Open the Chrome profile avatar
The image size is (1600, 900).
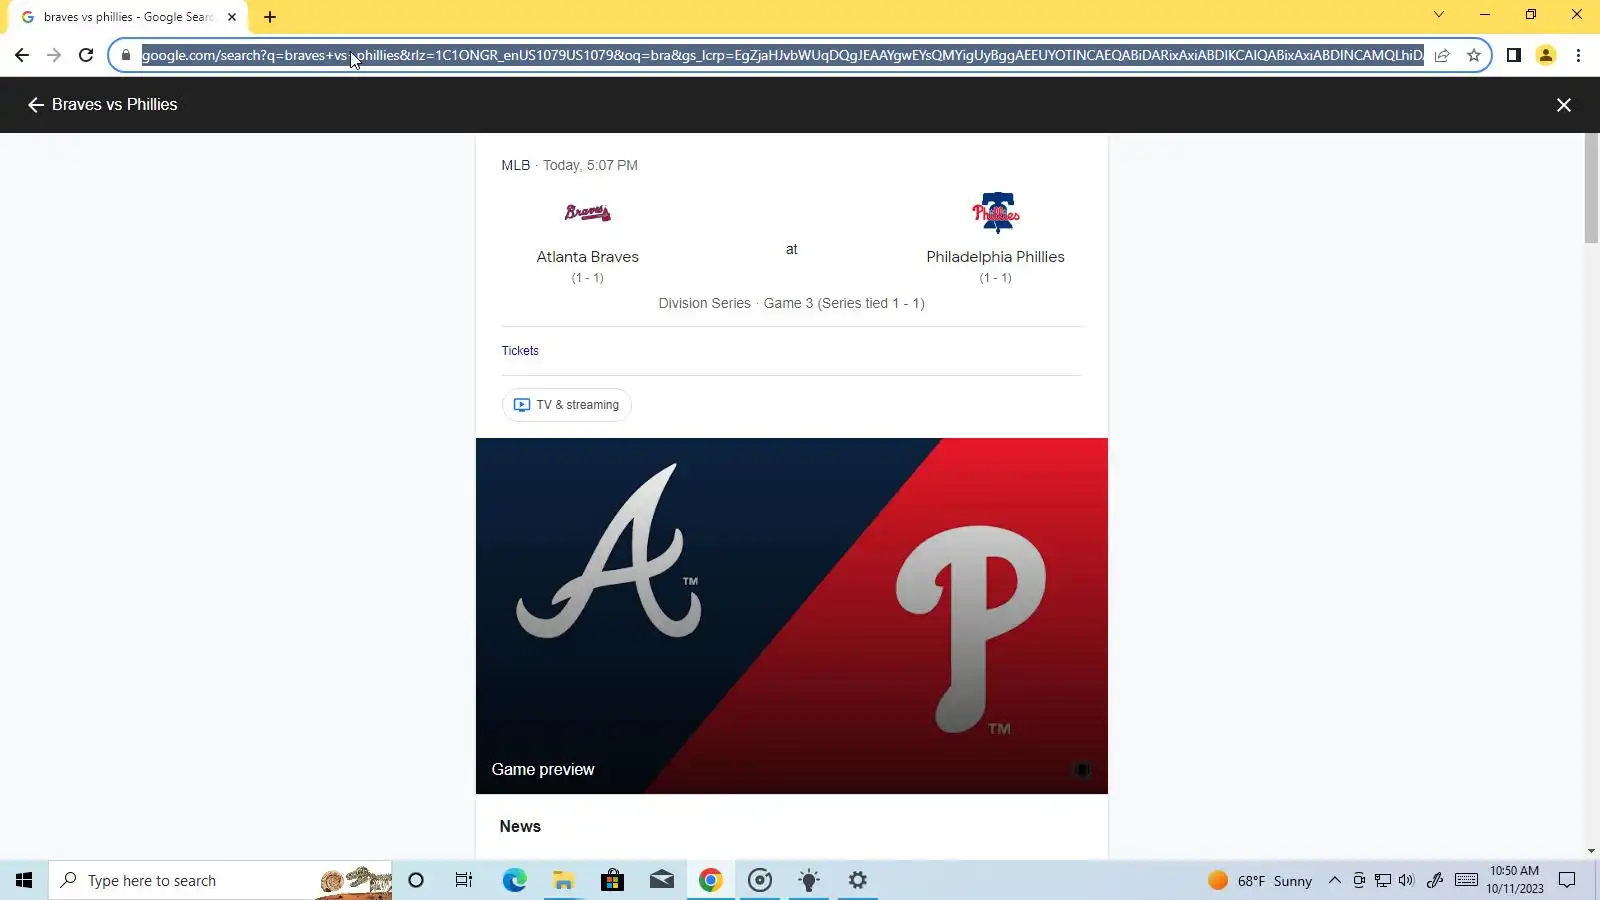pyautogui.click(x=1546, y=55)
